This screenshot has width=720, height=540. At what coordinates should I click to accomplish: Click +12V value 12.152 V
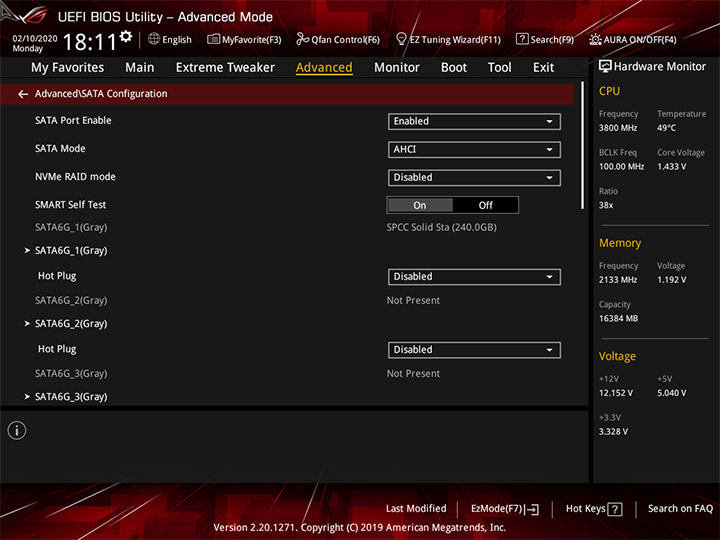616,393
